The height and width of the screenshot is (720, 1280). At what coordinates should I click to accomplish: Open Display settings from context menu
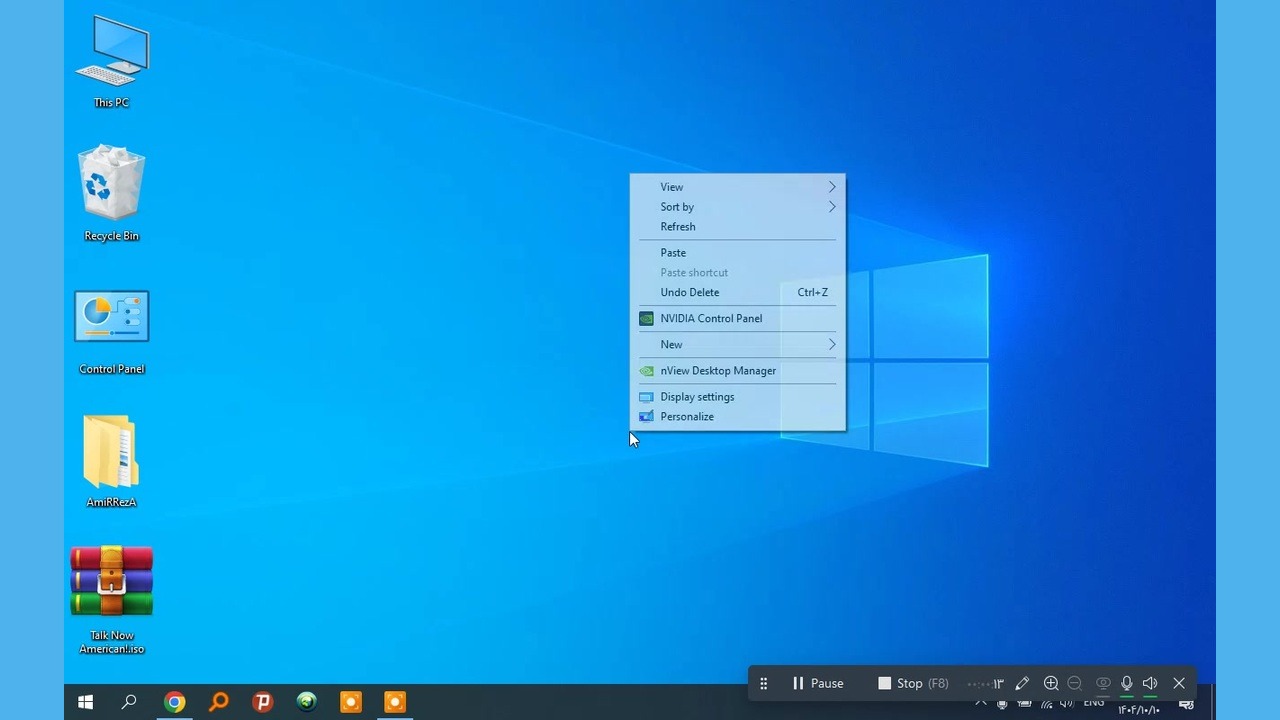[697, 397]
